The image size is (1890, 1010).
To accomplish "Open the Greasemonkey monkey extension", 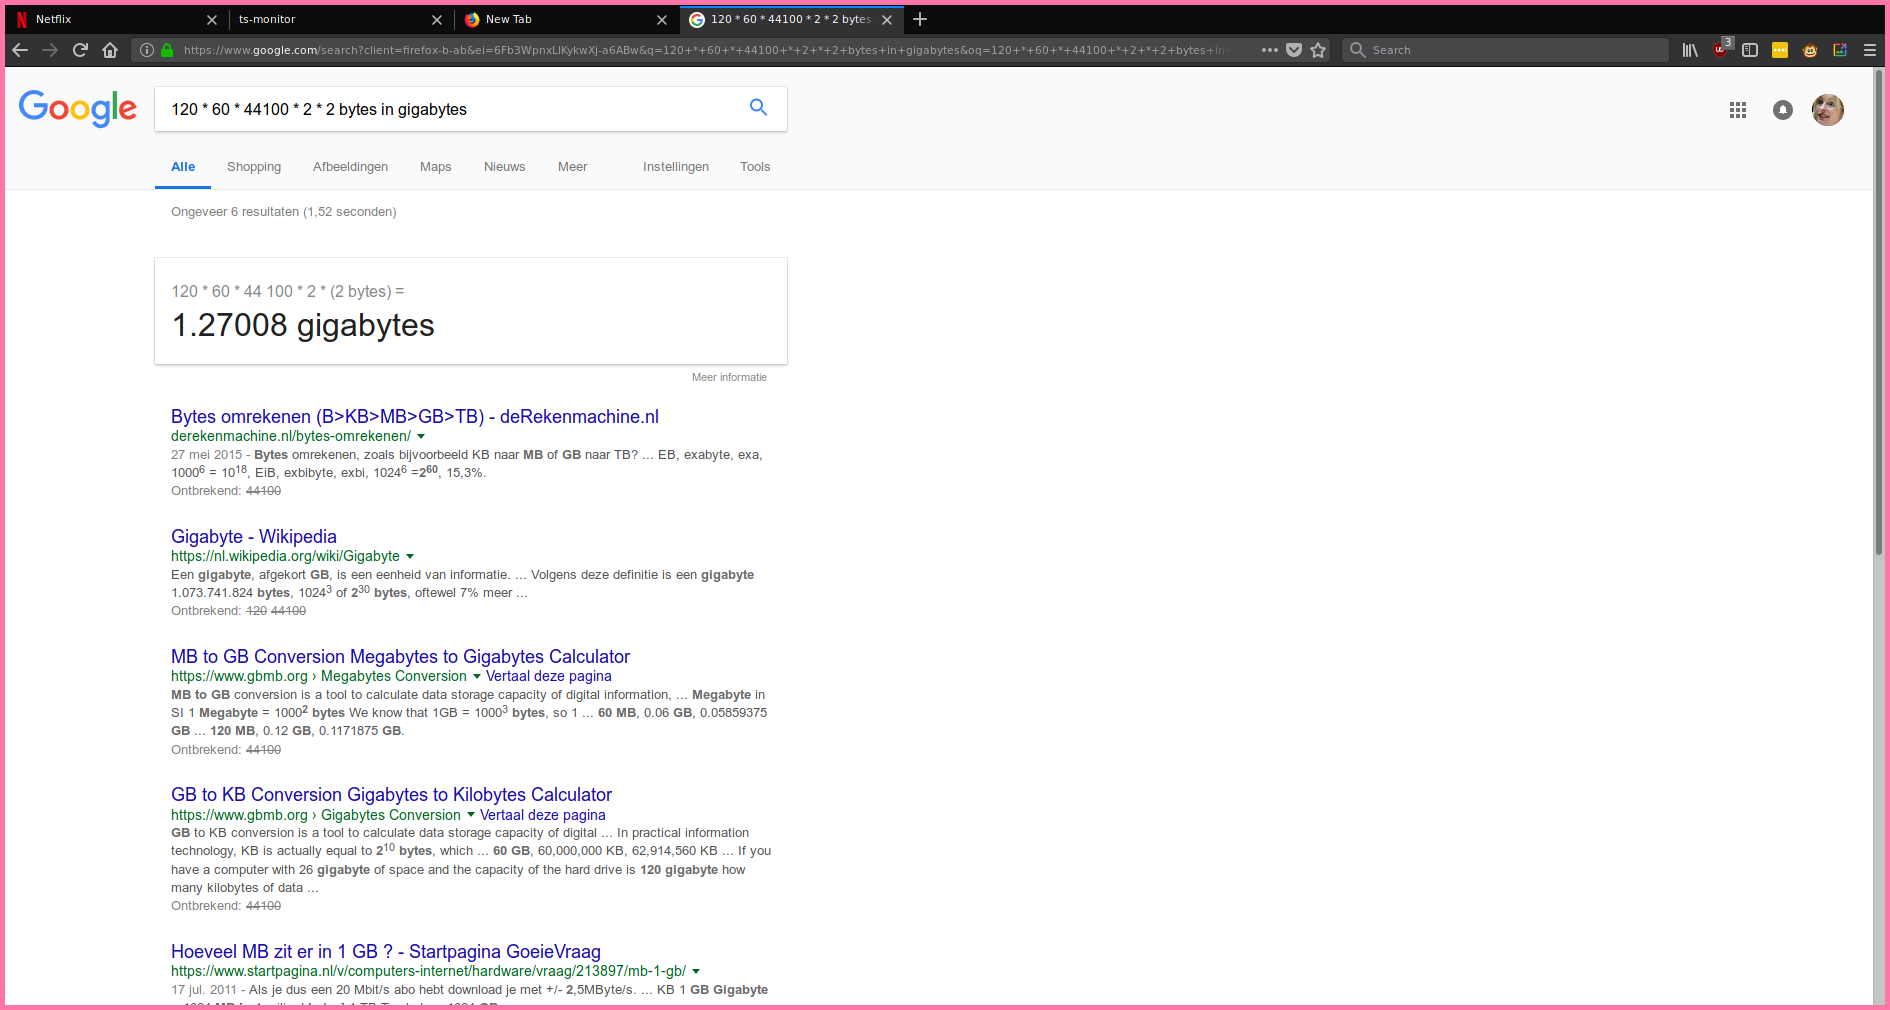I will pos(1810,50).
